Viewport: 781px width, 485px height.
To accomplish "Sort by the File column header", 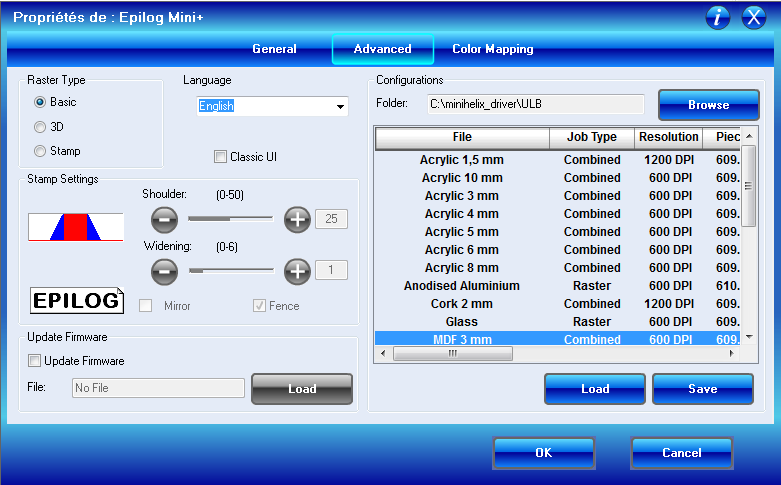I will (x=462, y=137).
